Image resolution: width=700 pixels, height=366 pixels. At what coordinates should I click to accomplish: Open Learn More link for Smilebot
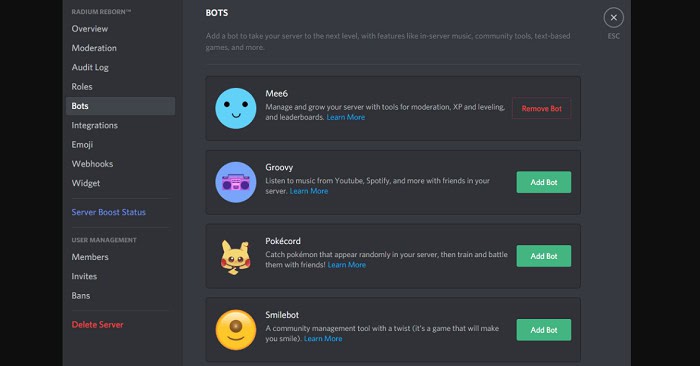point(323,338)
